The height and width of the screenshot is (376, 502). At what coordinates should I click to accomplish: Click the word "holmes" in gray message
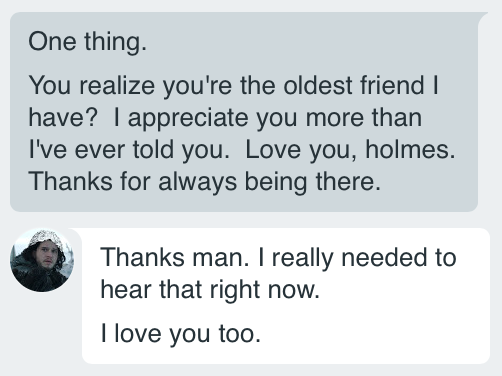coord(407,149)
